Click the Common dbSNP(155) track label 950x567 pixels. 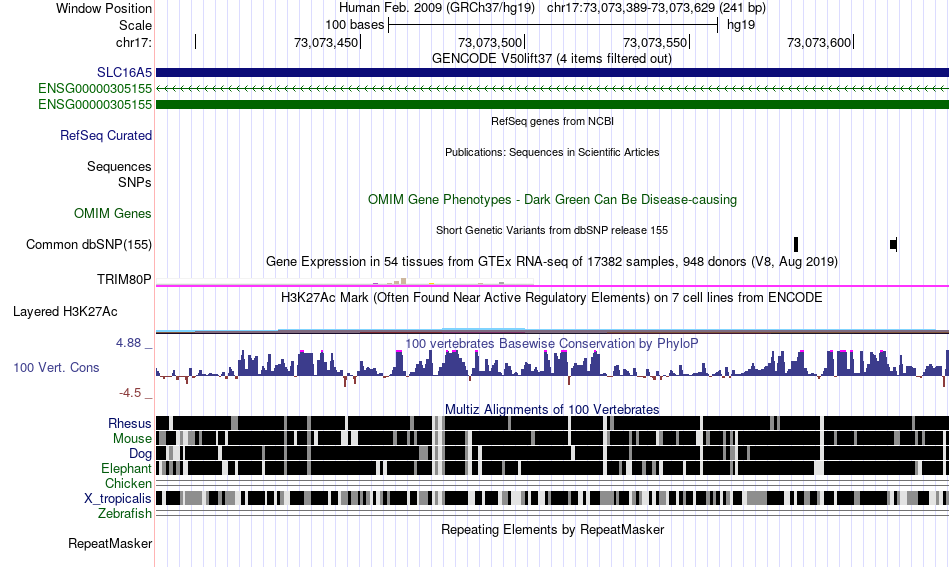[x=89, y=245]
